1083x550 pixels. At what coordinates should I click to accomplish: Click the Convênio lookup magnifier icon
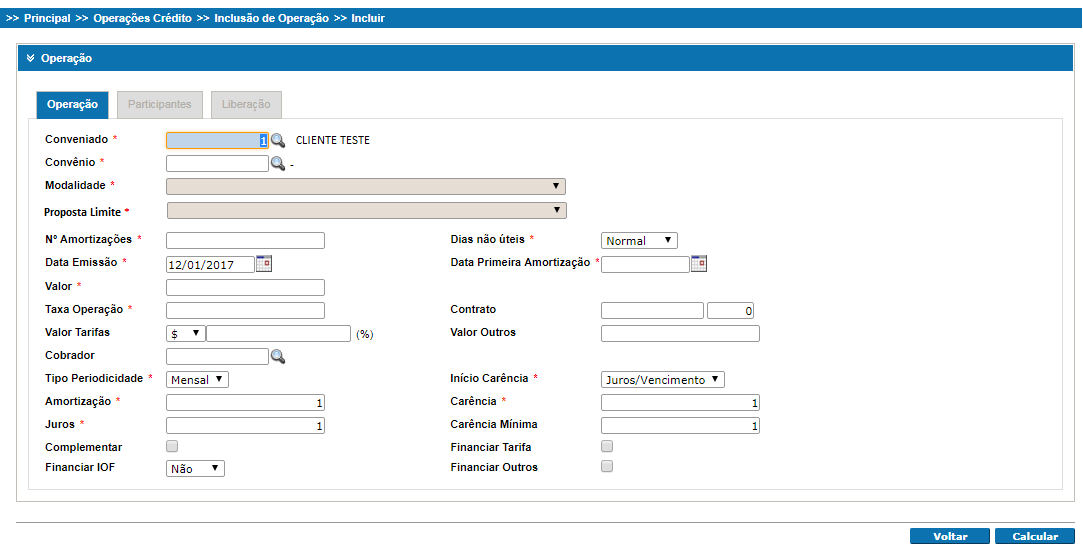tap(278, 164)
